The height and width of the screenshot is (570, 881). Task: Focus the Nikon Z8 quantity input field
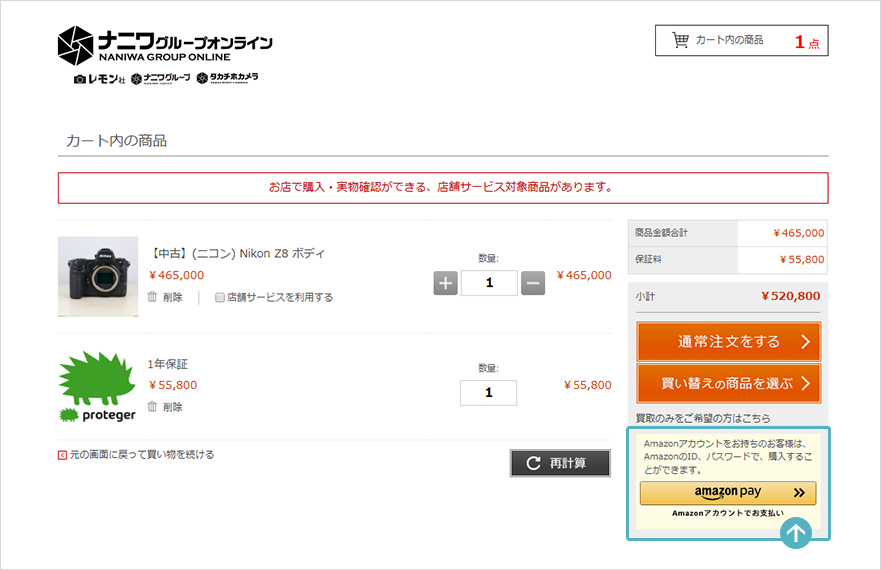coord(489,283)
